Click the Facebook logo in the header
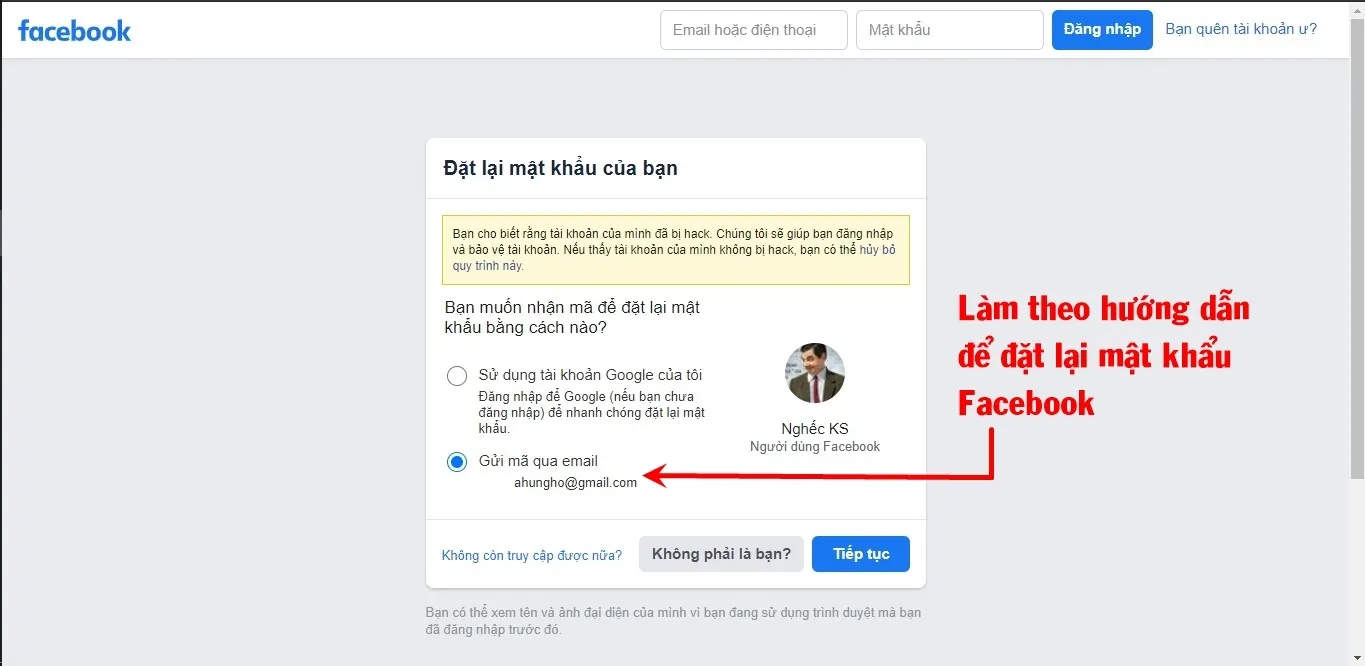This screenshot has height=666, width=1365. pos(74,30)
